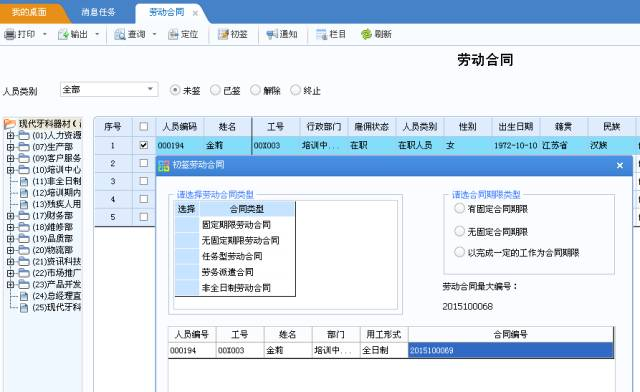Open the 查询 dropdown arrow

pyautogui.click(x=154, y=34)
